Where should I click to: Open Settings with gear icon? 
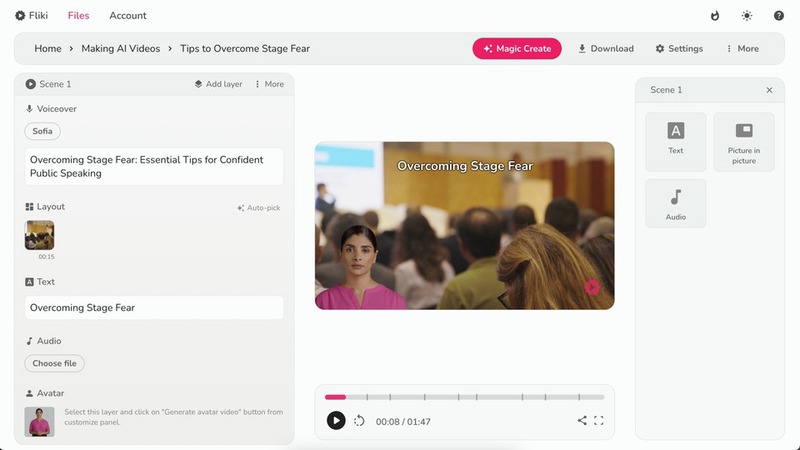679,48
